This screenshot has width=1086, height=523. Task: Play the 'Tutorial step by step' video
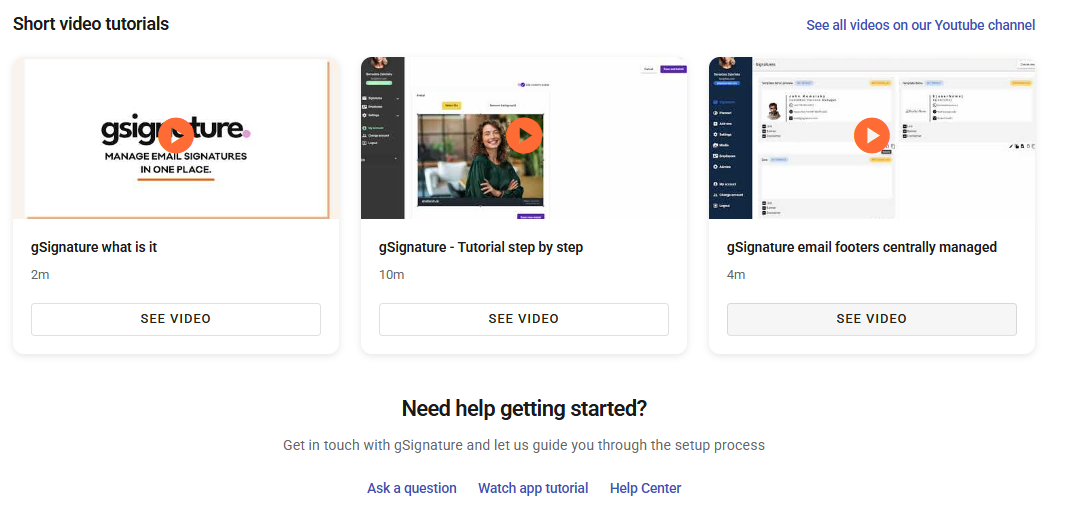(x=524, y=136)
